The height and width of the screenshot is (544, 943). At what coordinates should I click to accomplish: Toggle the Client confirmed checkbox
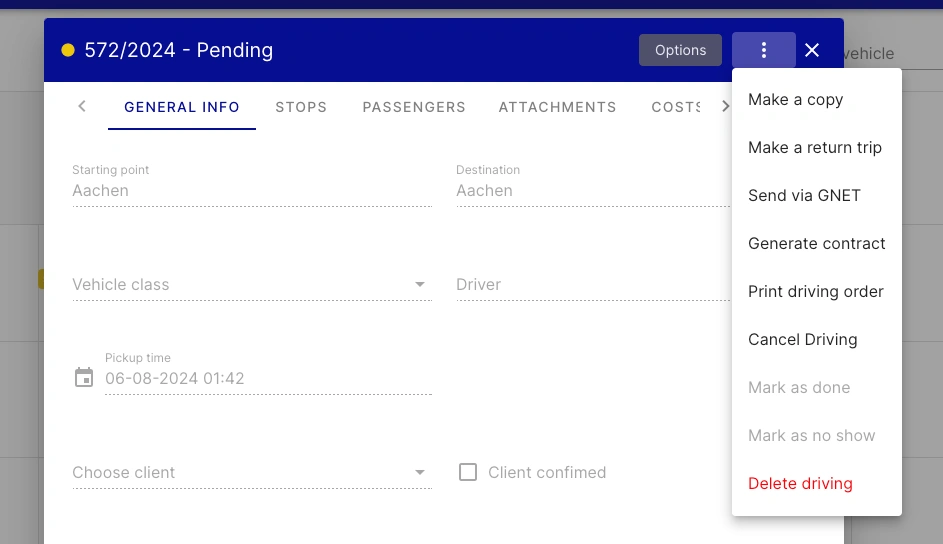(468, 472)
